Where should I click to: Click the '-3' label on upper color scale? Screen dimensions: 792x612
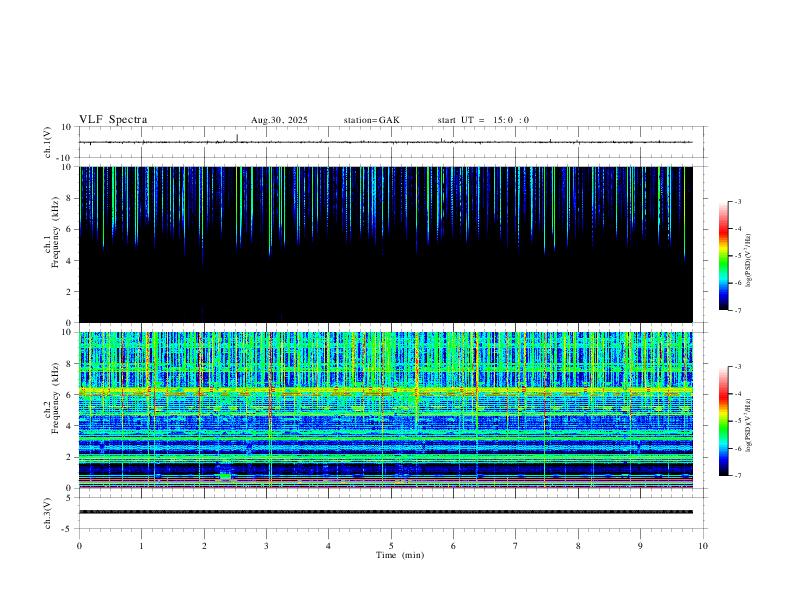pyautogui.click(x=737, y=201)
